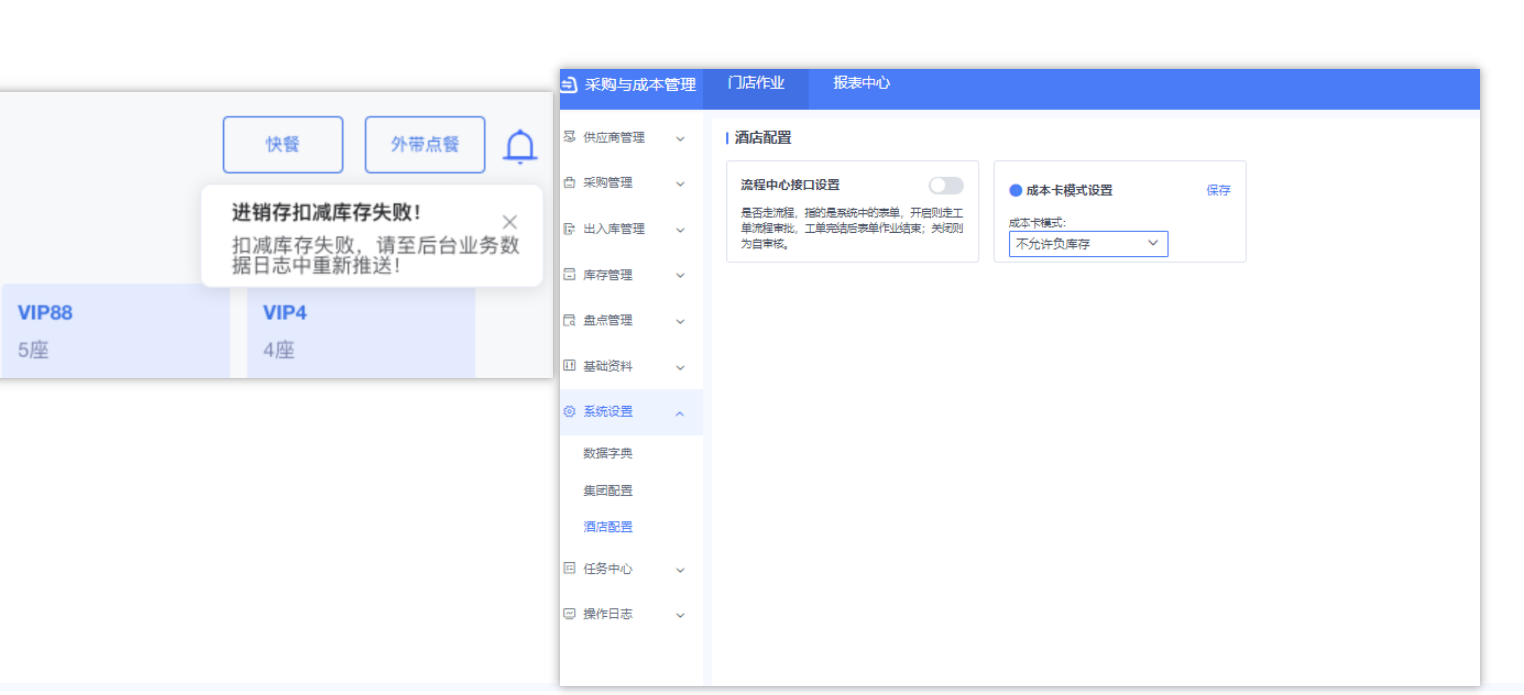The height and width of the screenshot is (695, 1524).
Task: Expand the 盘点管理 menu chevron
Action: 681,322
